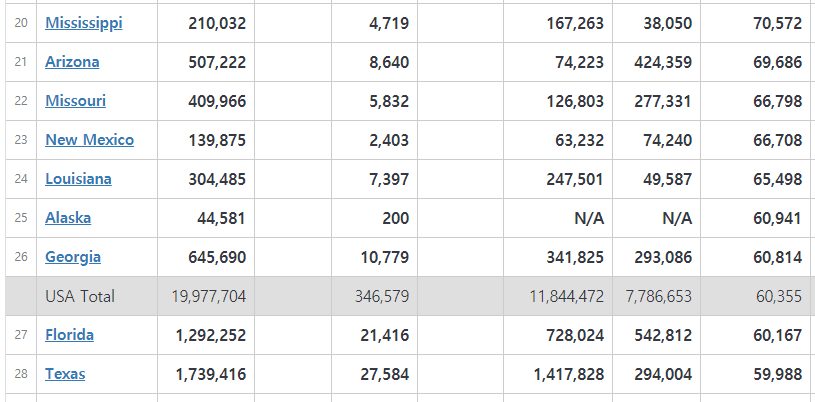Click the Missouri state link
The height and width of the screenshot is (402, 815).
click(x=75, y=101)
